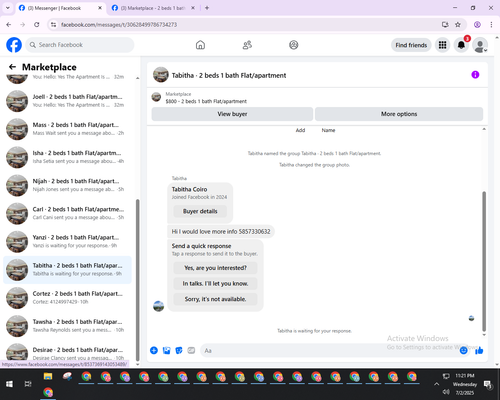View site information icon in address bar

(53, 25)
